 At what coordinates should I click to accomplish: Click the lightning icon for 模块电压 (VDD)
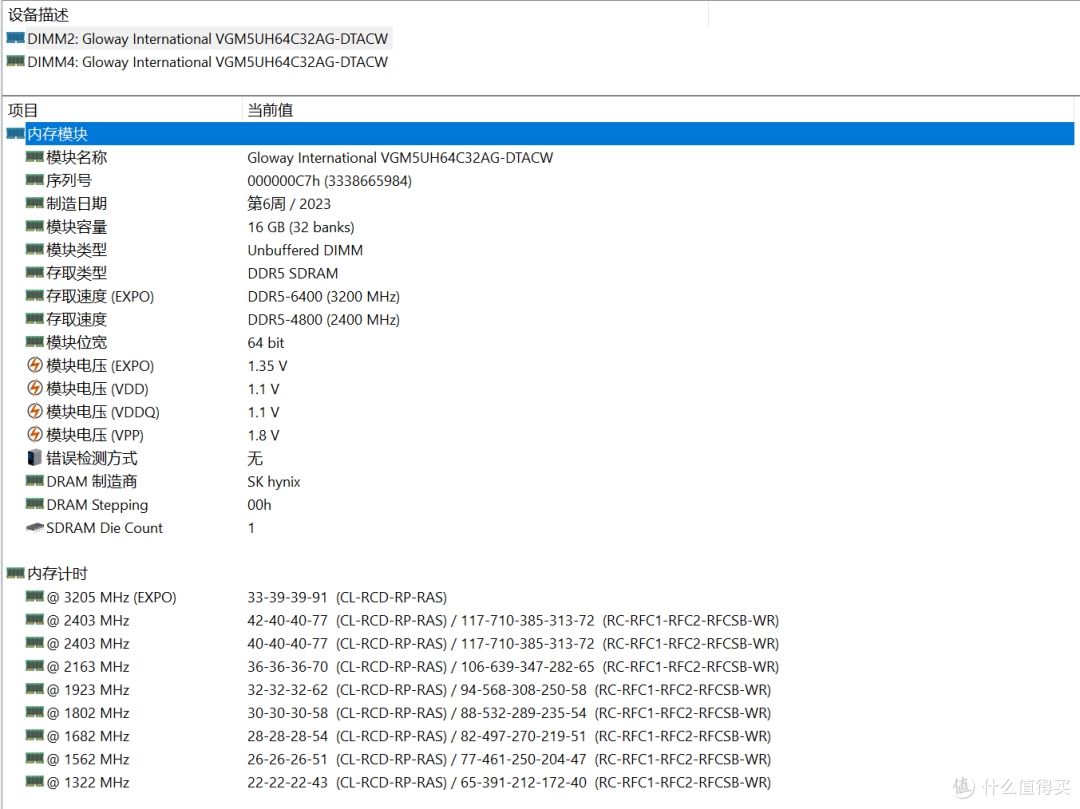tap(34, 388)
